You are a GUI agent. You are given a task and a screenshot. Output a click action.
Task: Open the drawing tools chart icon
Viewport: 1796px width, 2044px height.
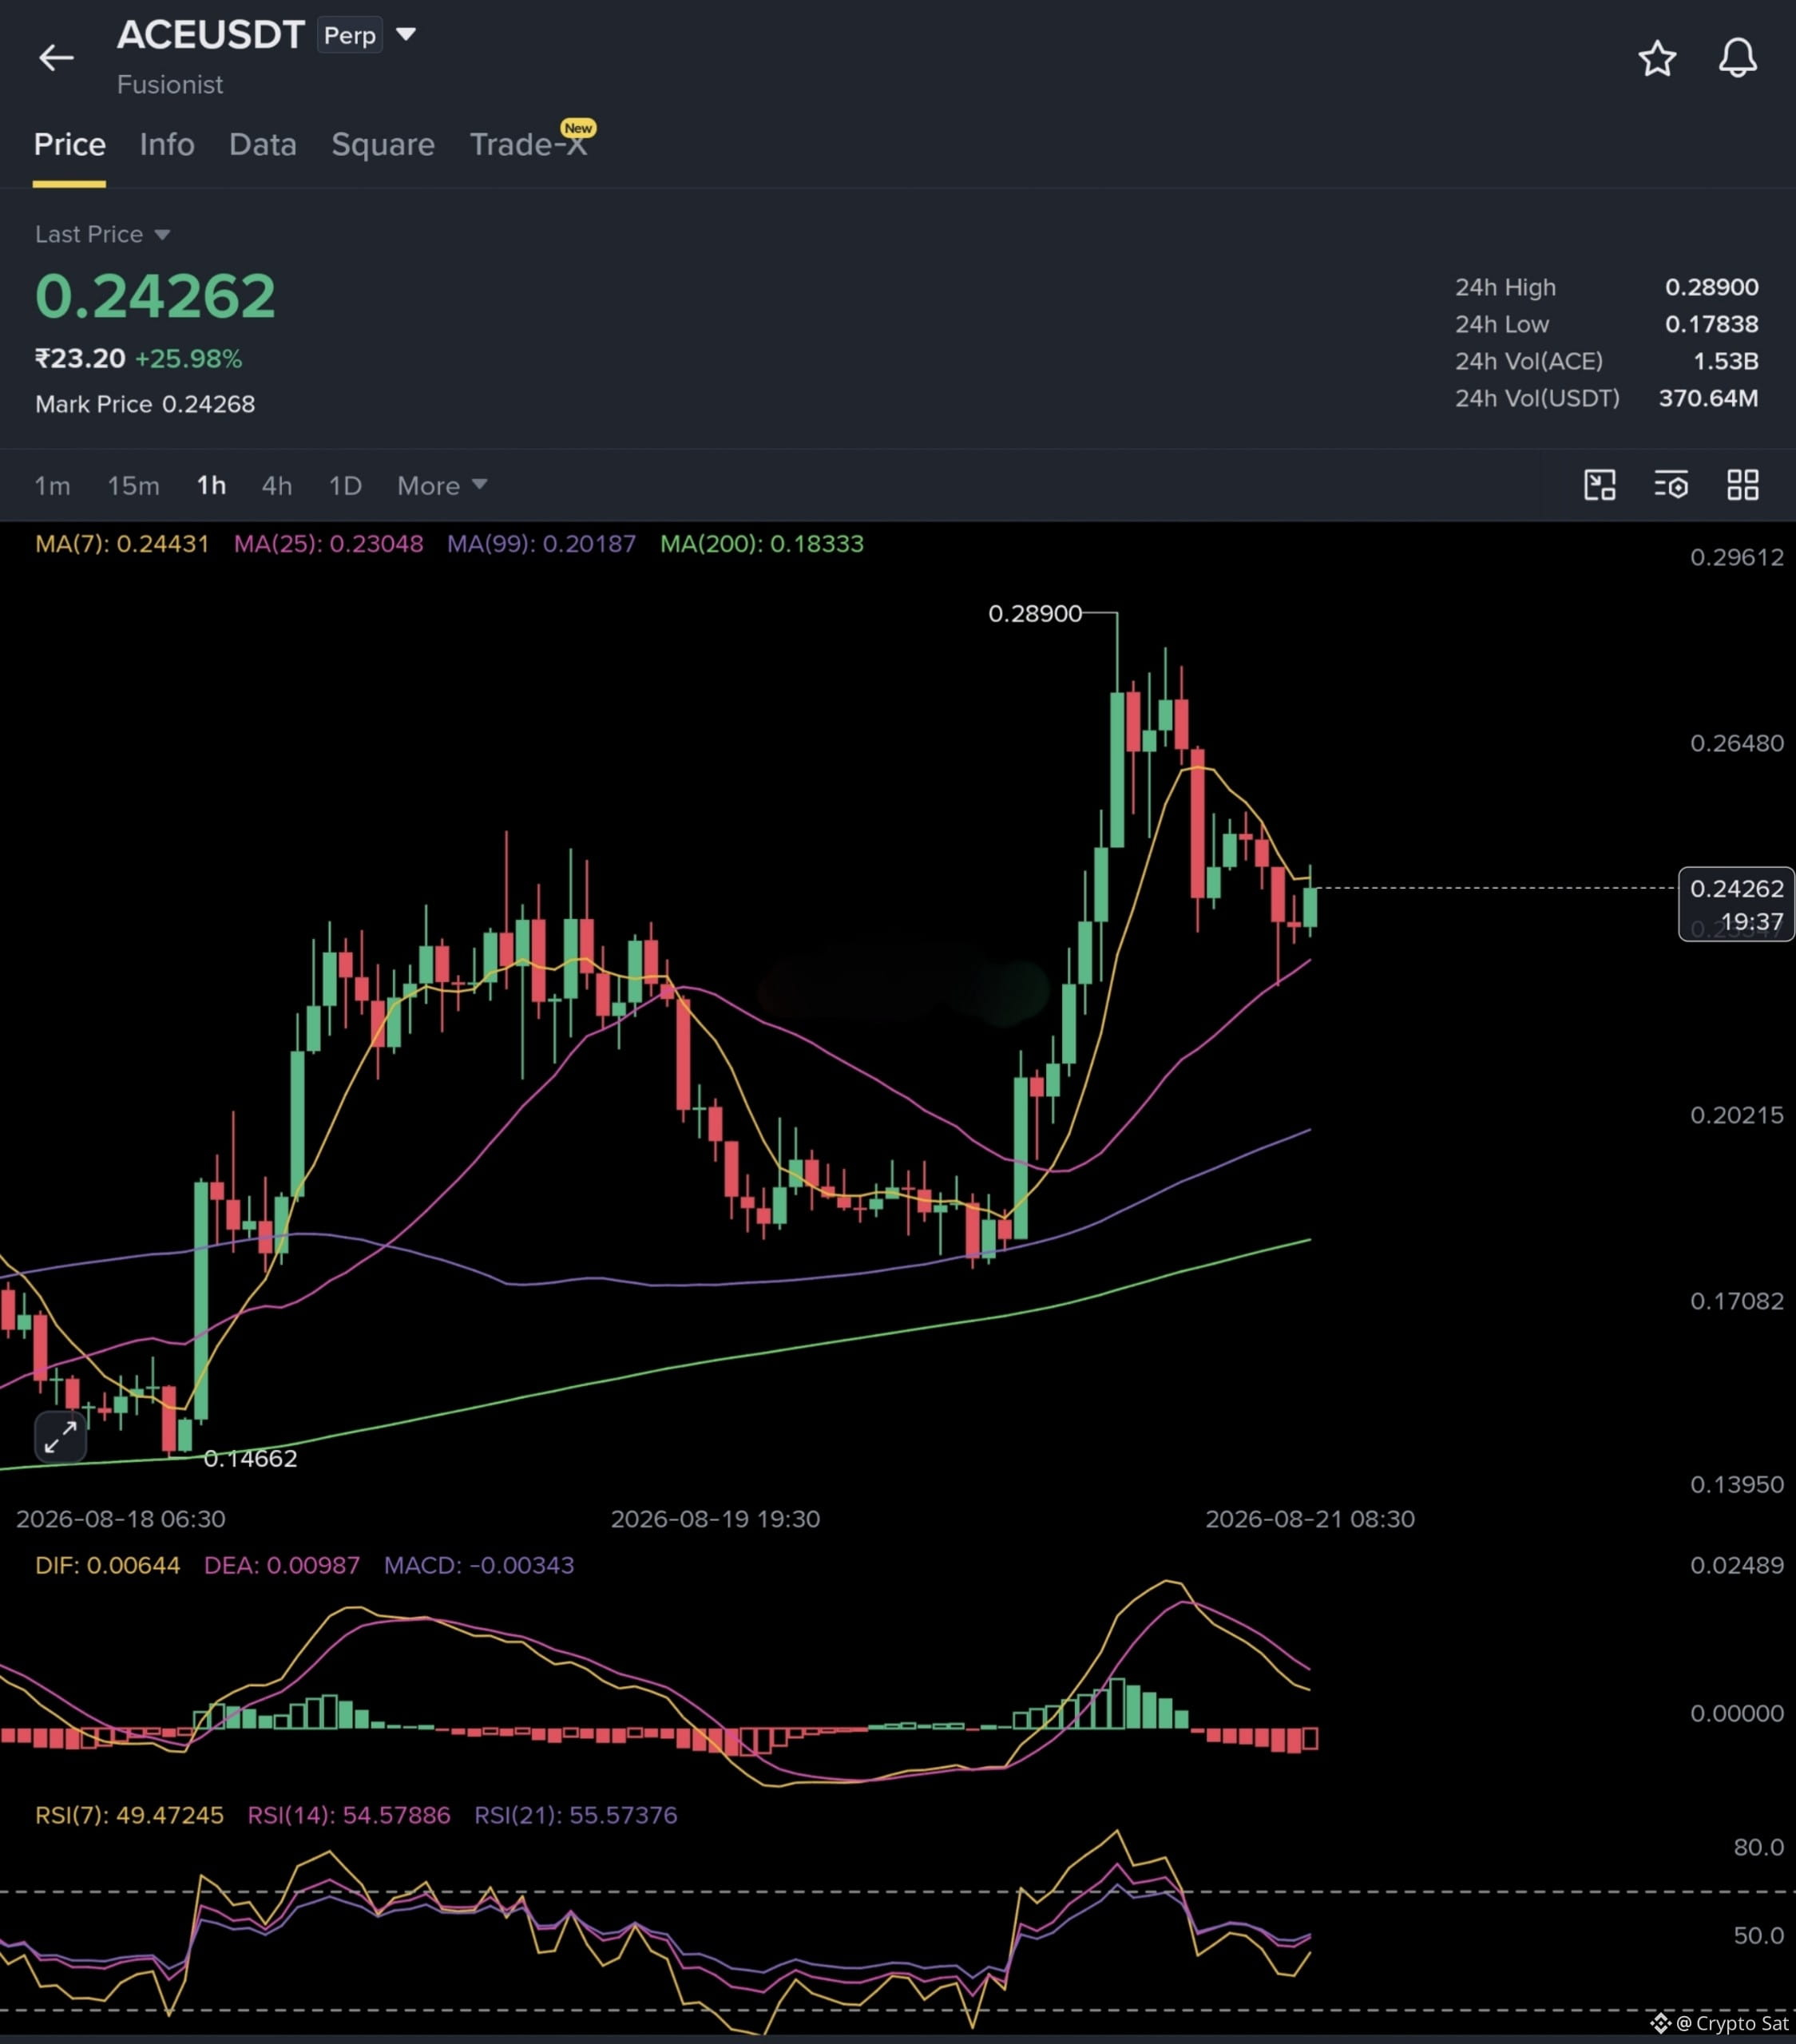click(x=1600, y=485)
